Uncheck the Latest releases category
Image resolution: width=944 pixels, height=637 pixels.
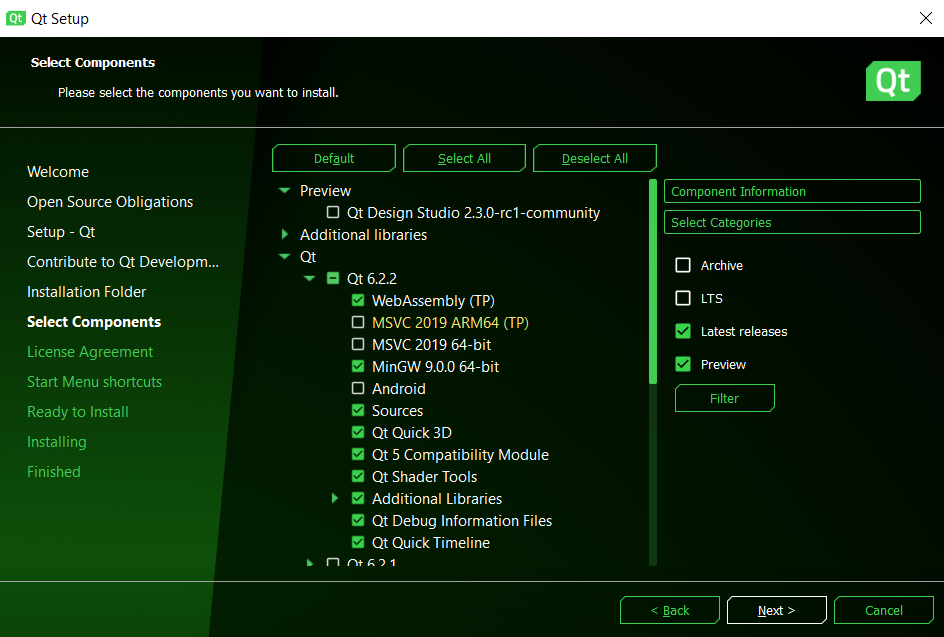click(683, 331)
